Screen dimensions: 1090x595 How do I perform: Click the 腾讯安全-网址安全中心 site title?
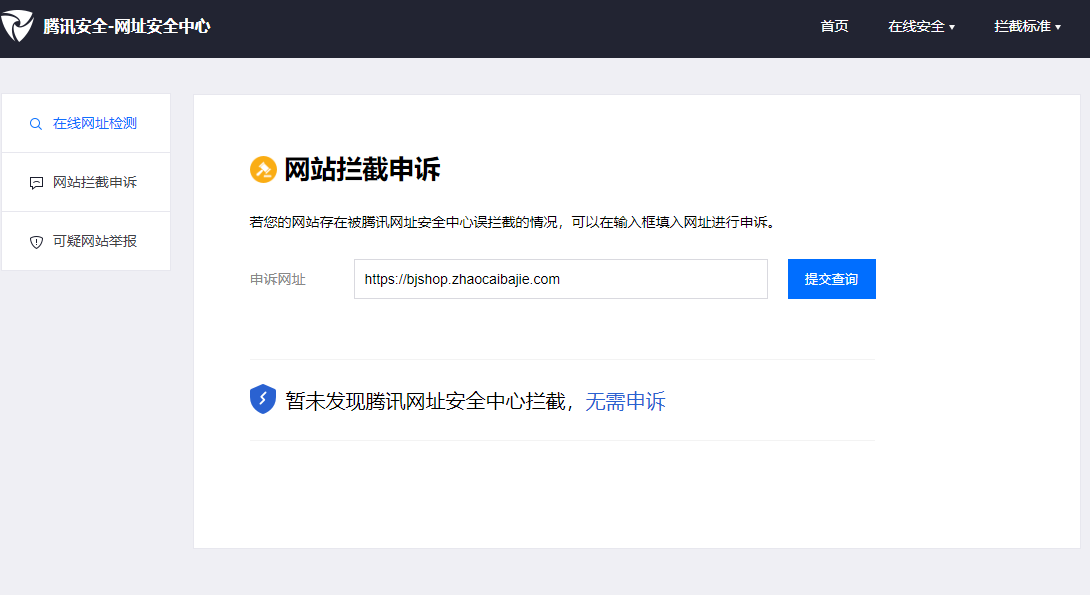(x=127, y=26)
